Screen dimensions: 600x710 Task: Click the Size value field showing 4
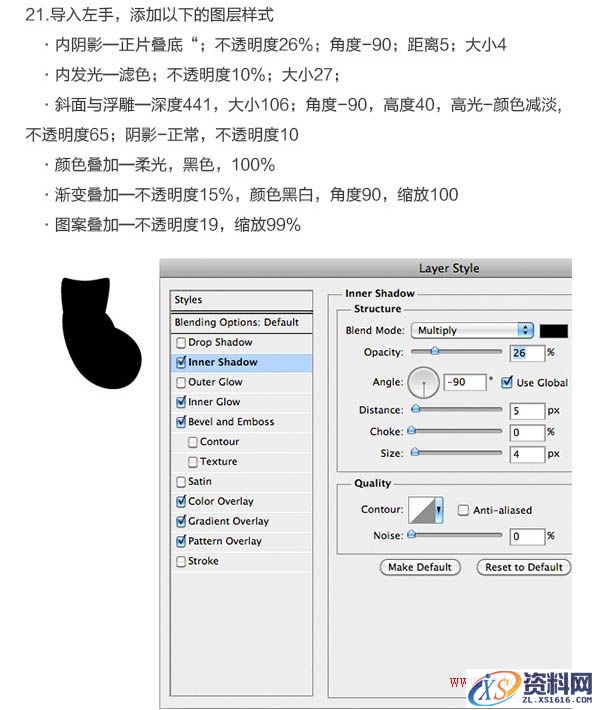coord(527,454)
